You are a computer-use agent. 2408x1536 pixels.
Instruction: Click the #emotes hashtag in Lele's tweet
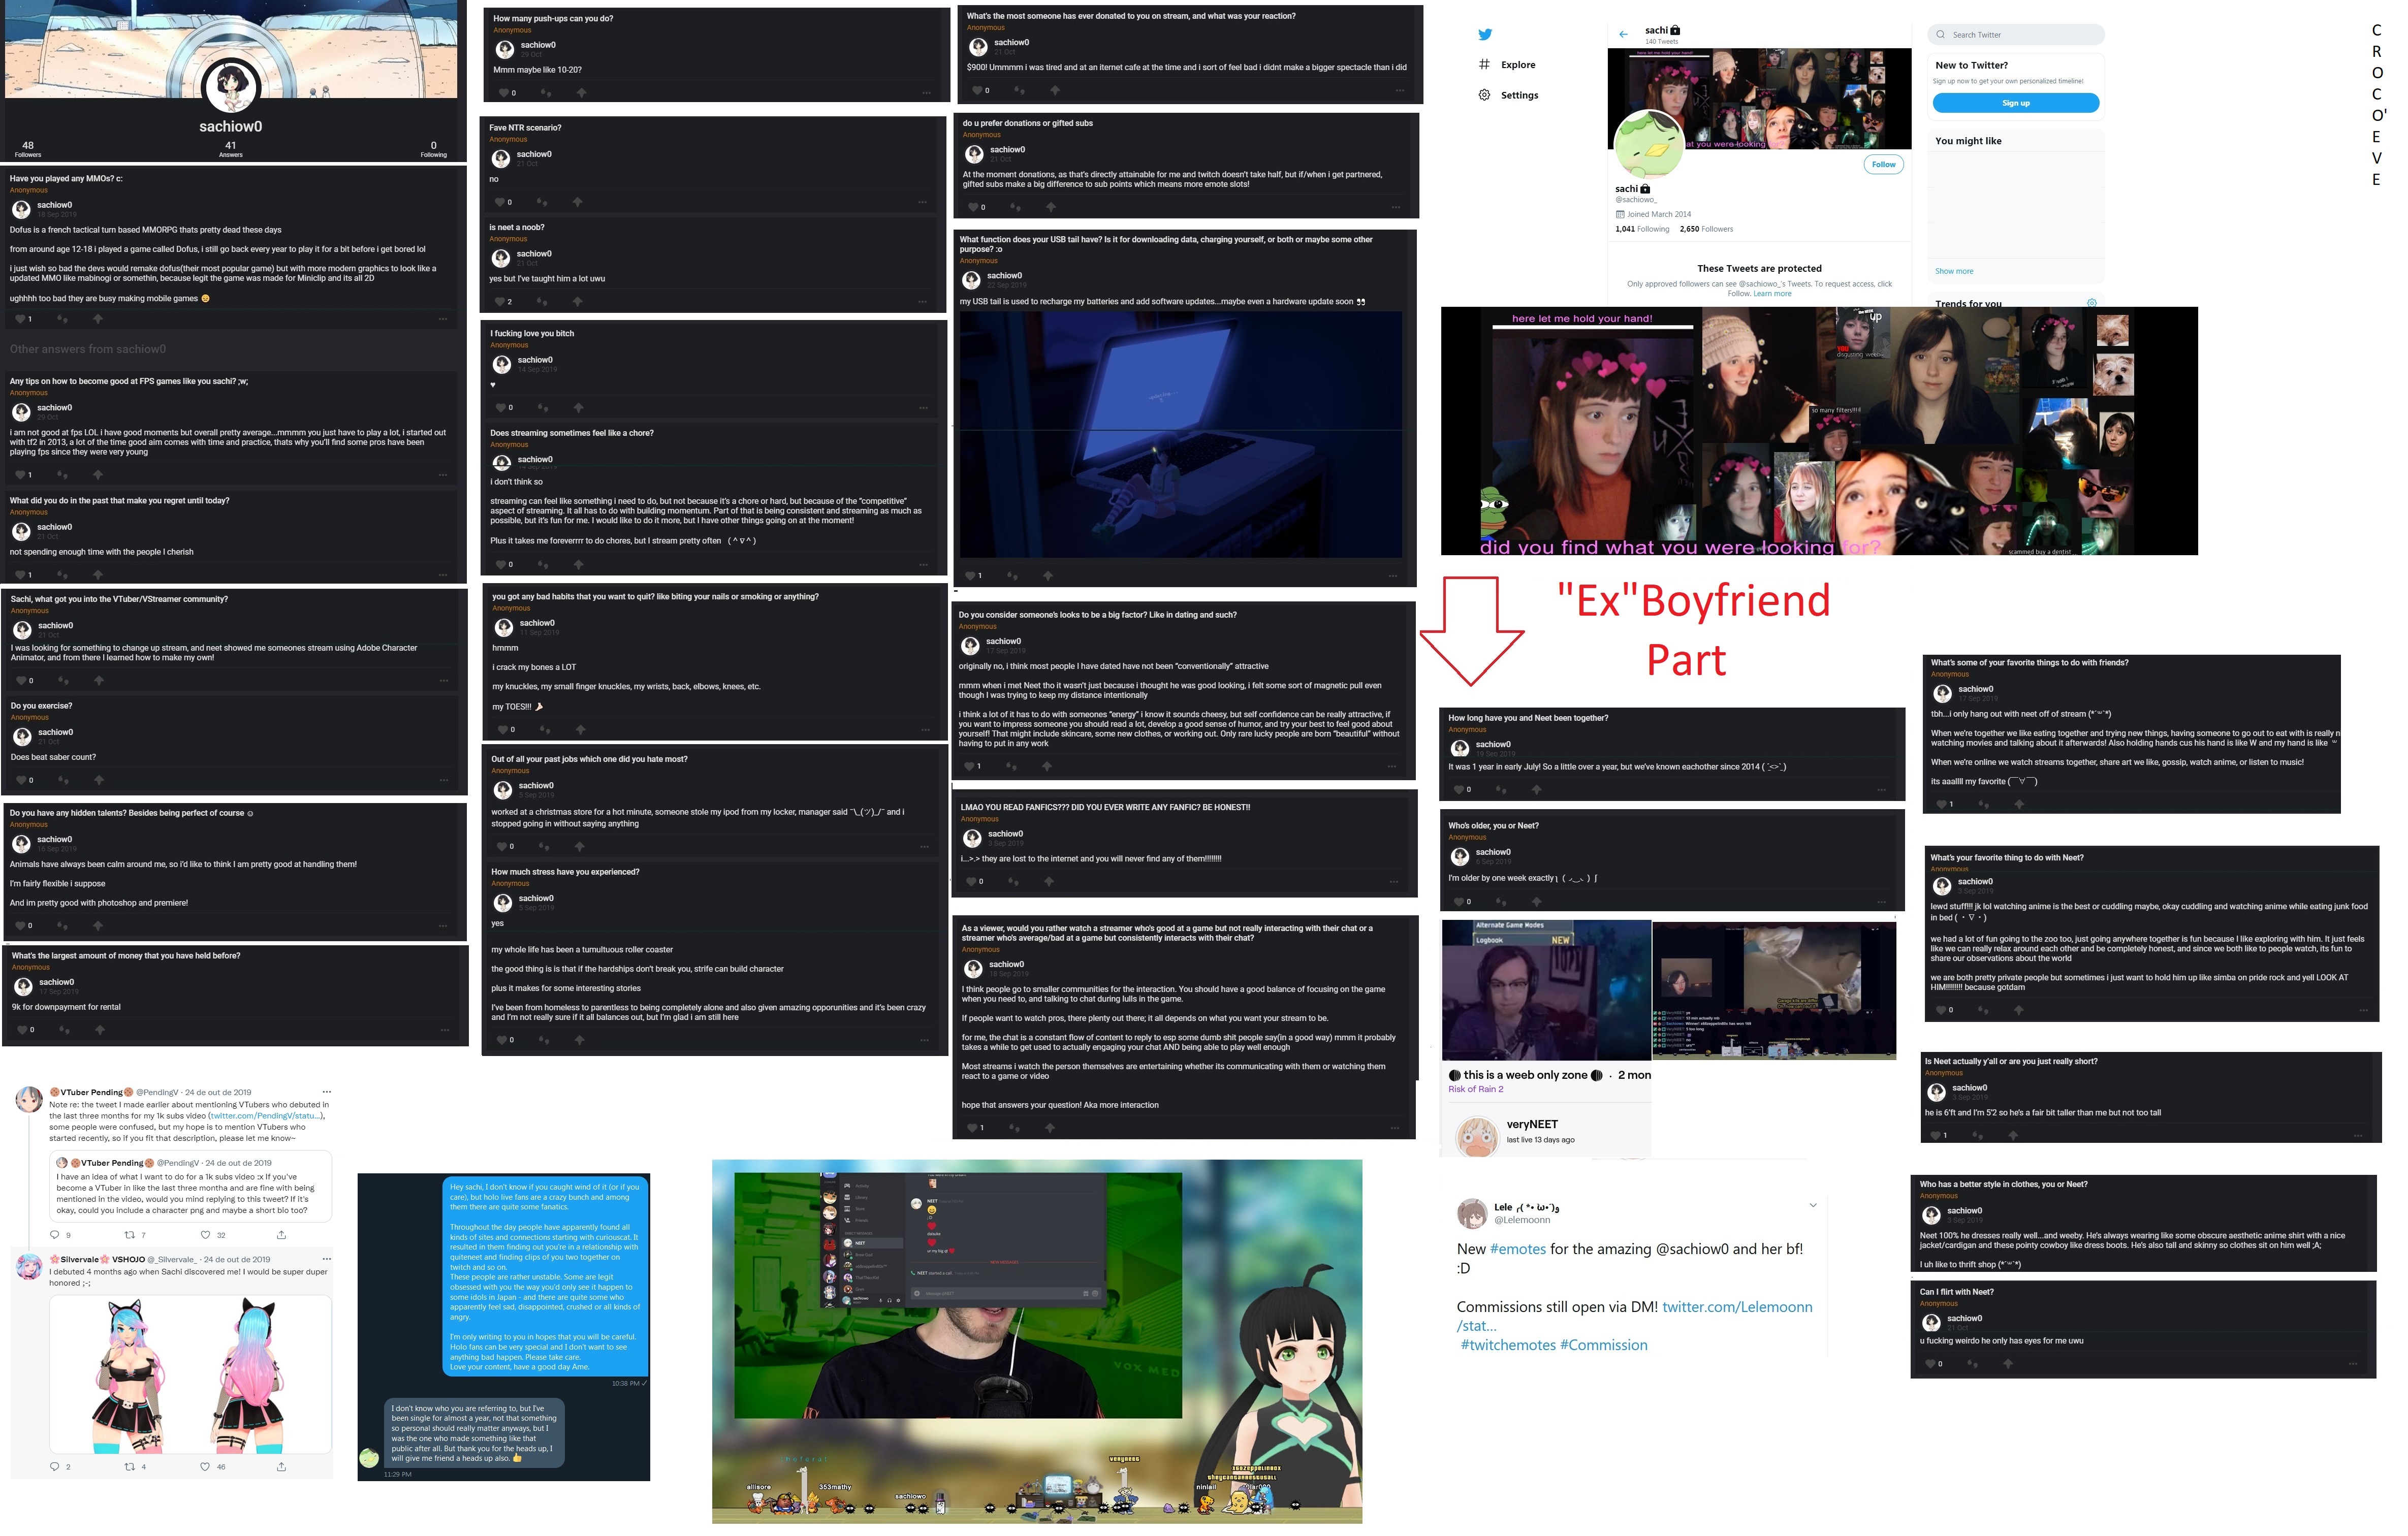[x=1517, y=1249]
